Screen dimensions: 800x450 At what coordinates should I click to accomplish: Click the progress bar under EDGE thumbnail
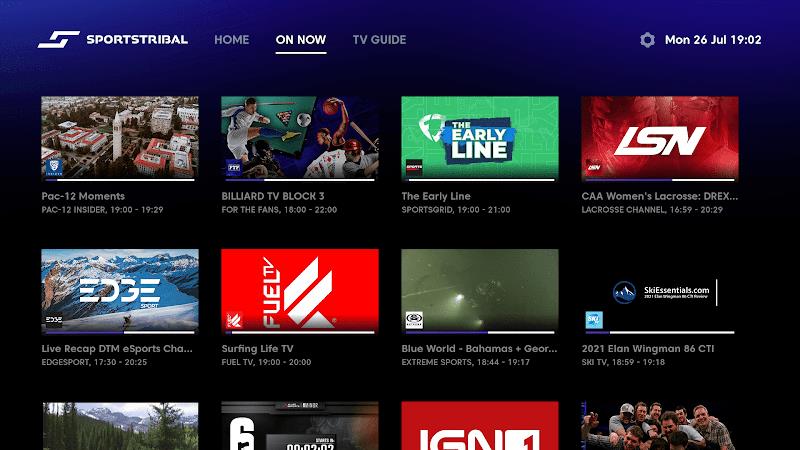pyautogui.click(x=120, y=332)
